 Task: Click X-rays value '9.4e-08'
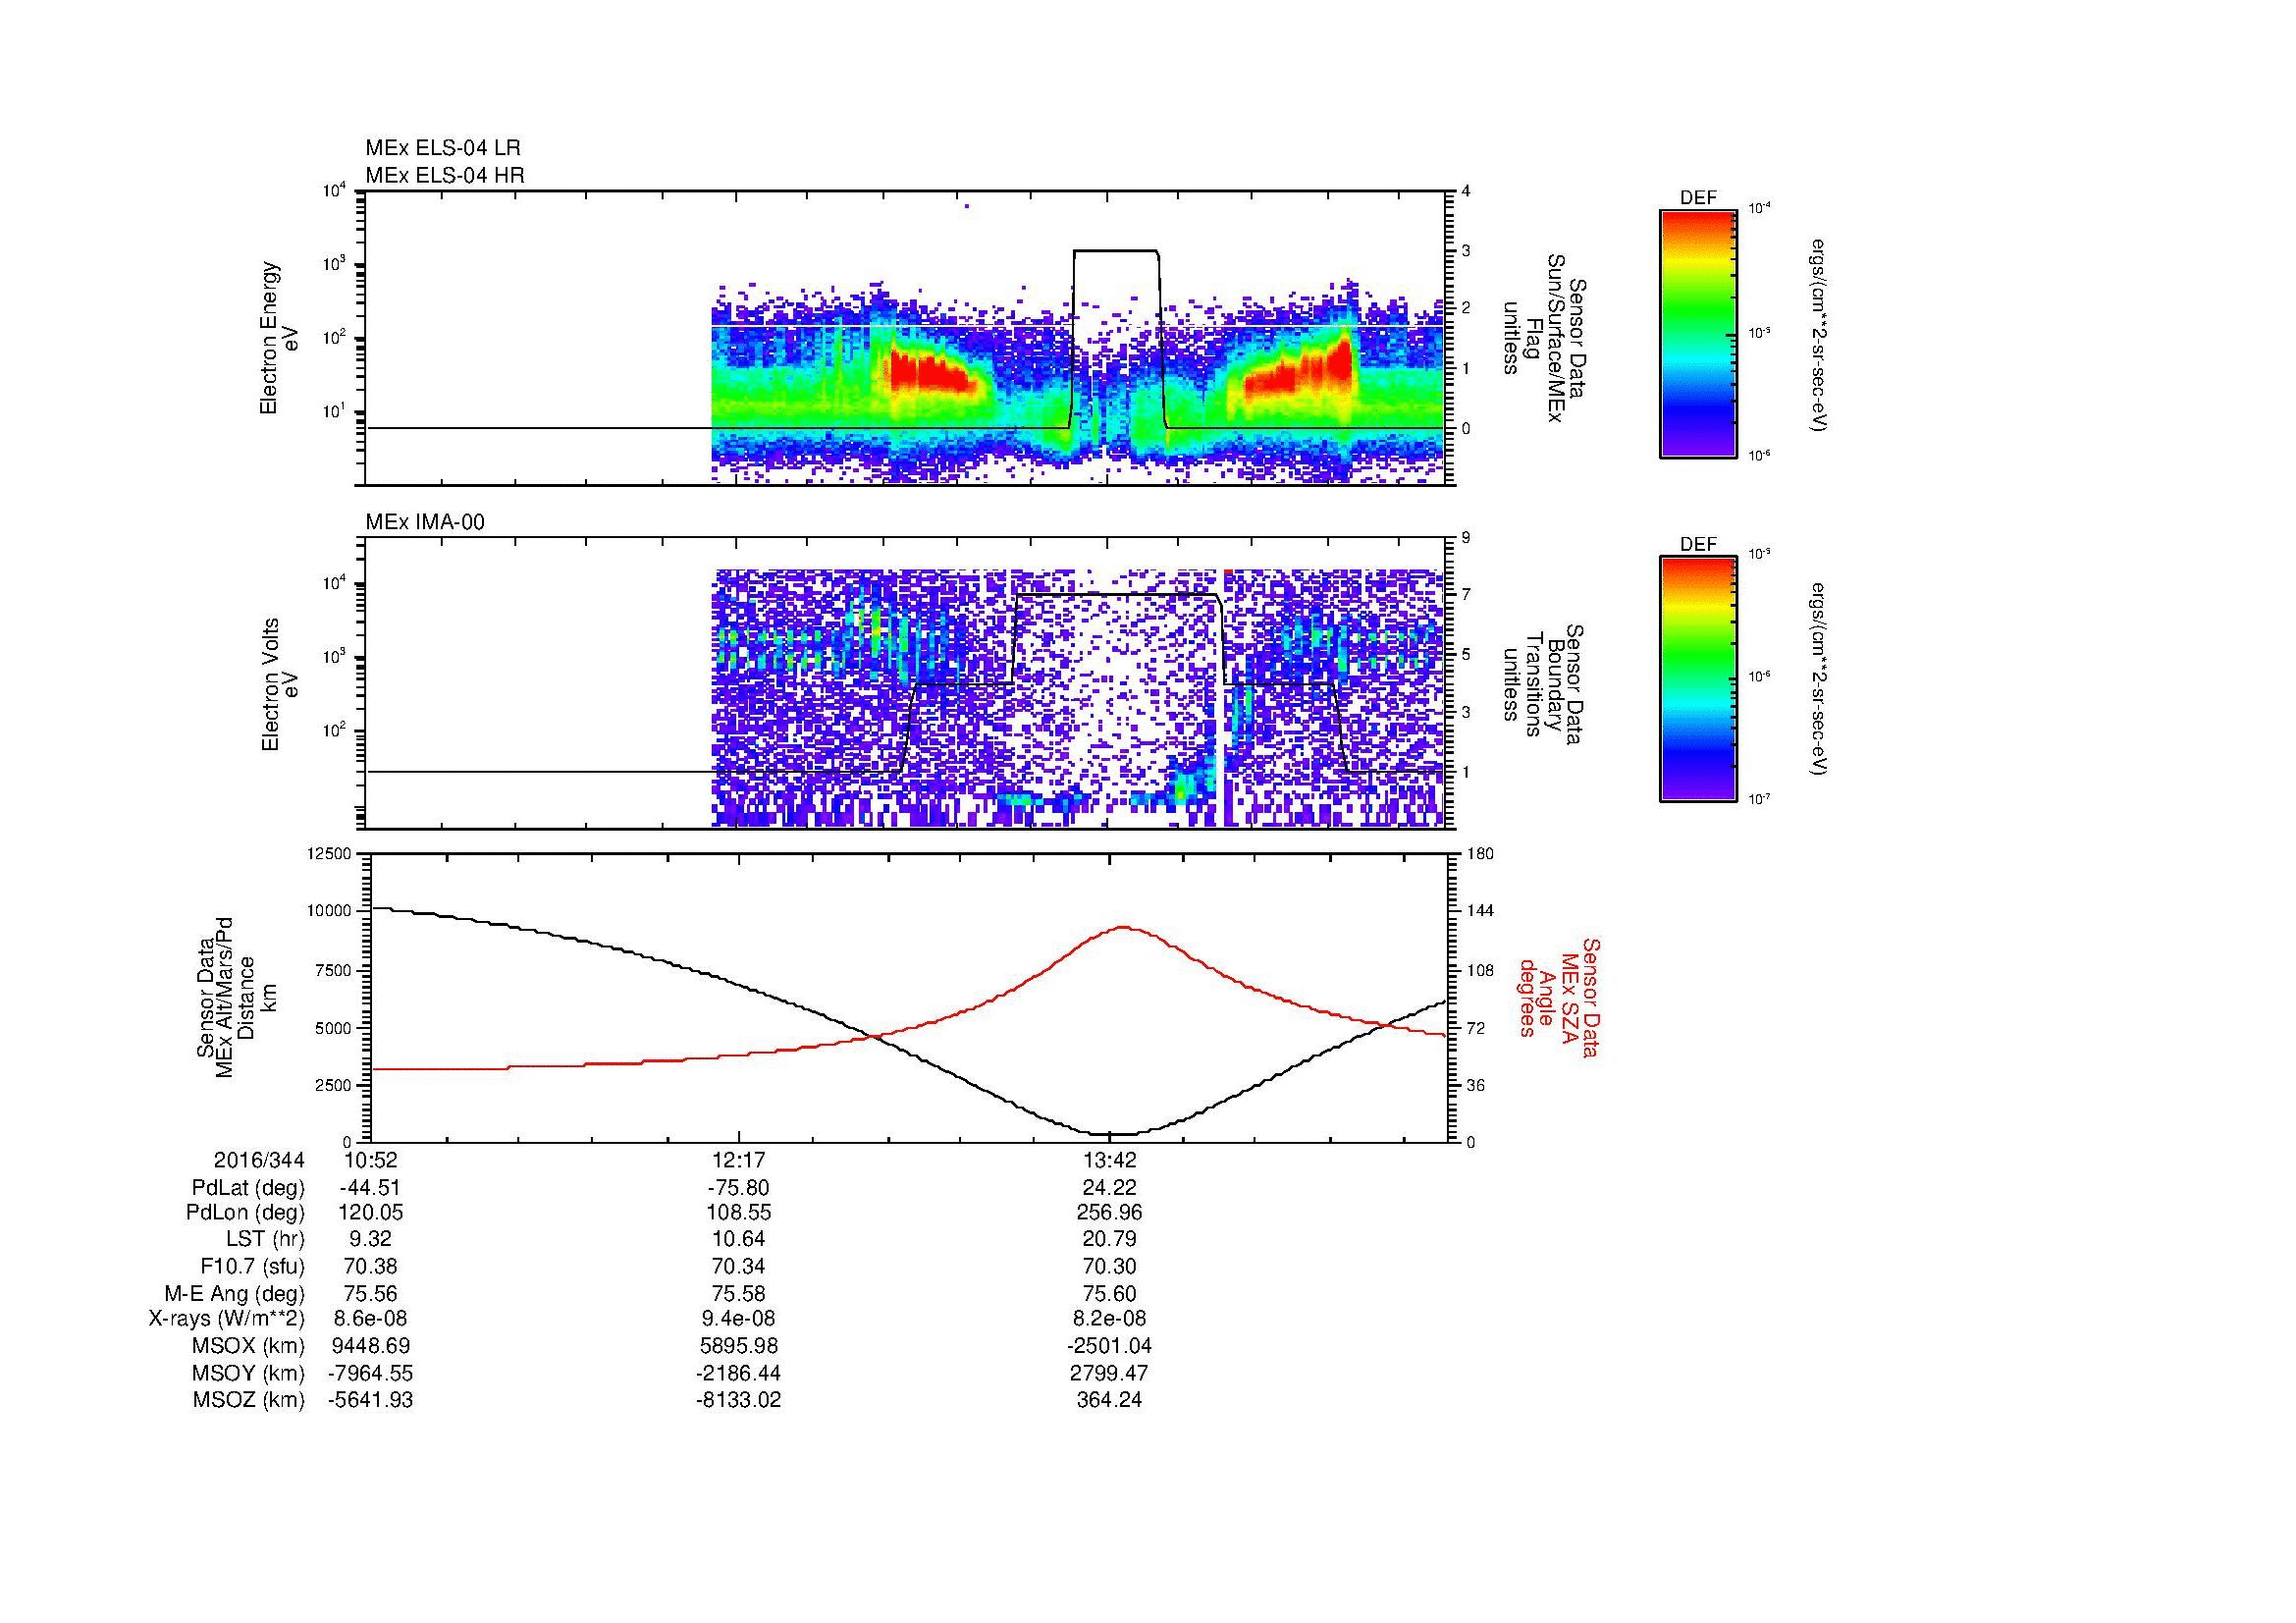[738, 1319]
